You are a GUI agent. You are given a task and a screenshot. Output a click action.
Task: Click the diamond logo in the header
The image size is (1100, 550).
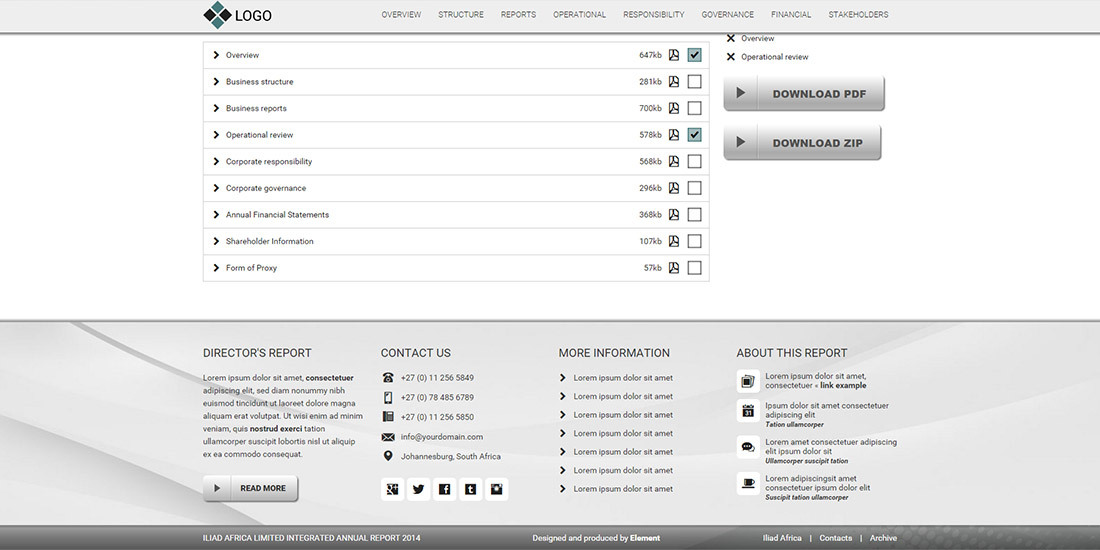(217, 15)
